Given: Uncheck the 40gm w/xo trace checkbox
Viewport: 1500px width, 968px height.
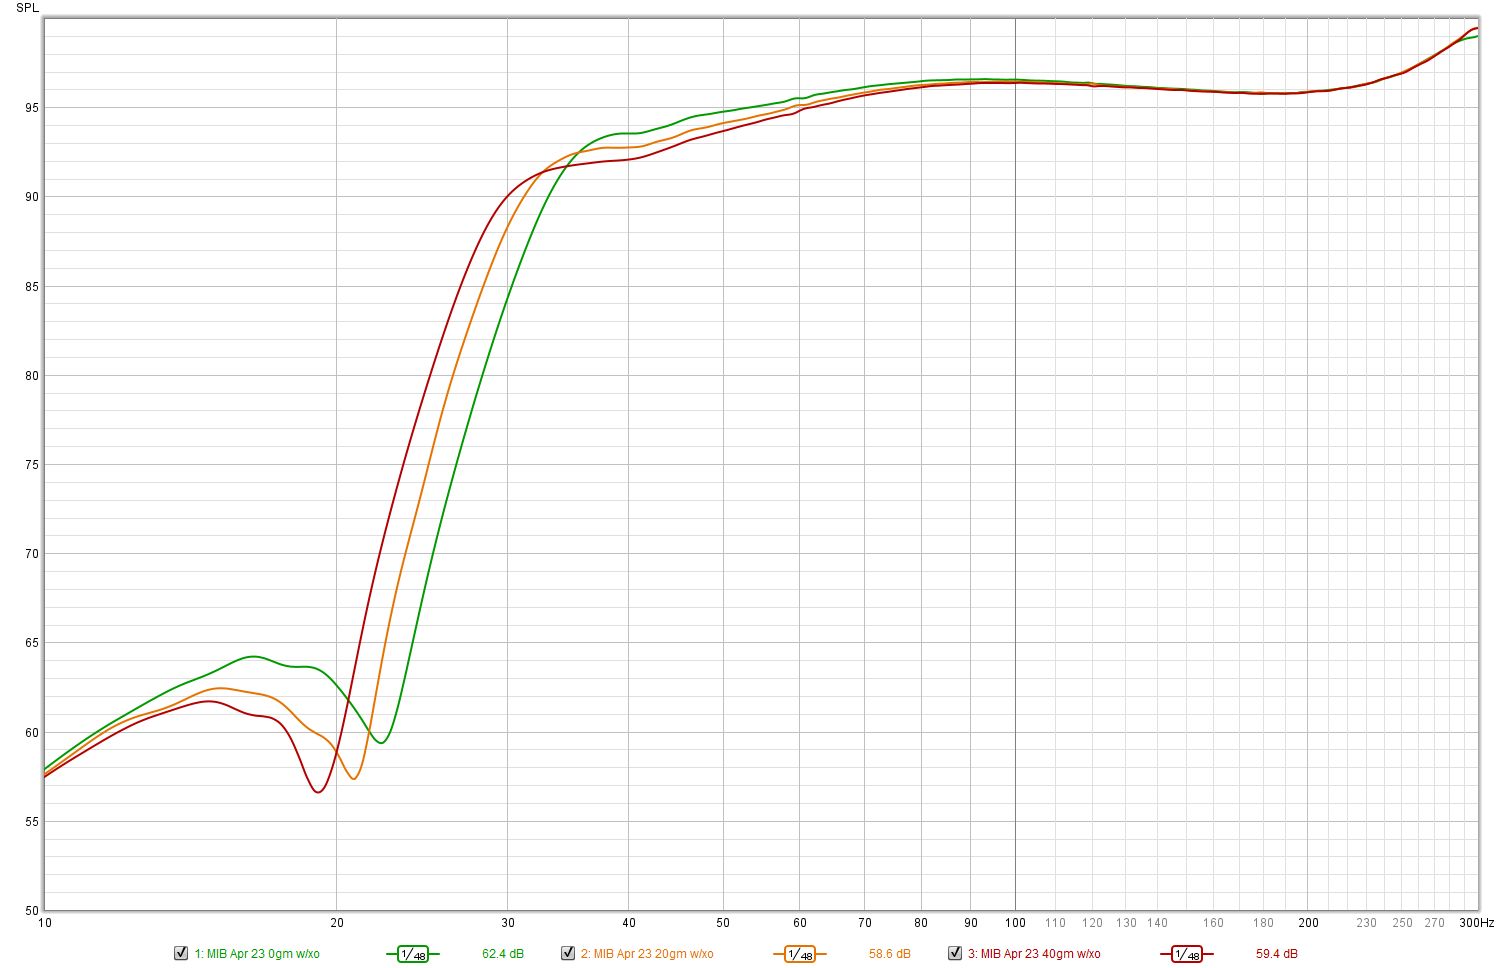Looking at the screenshot, I should point(955,953).
